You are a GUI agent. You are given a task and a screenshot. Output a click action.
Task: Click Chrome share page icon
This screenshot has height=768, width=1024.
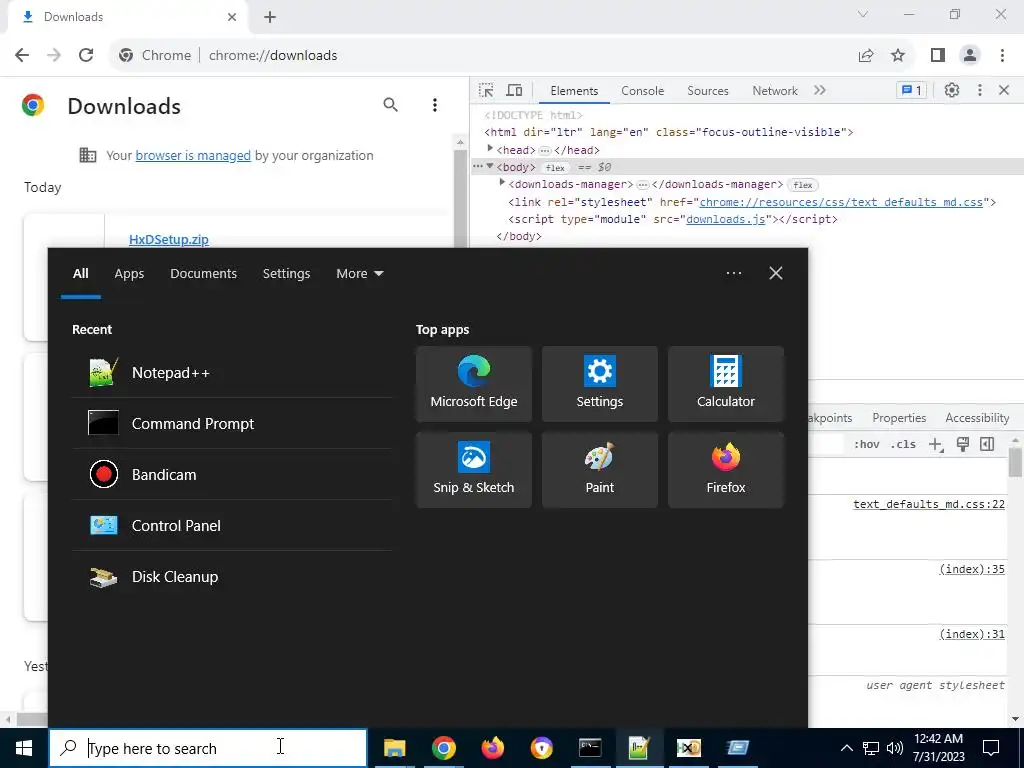[866, 56]
